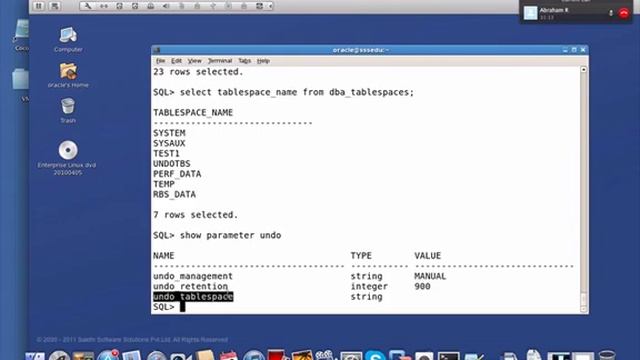The width and height of the screenshot is (640, 360).
Task: Click the TYPE column header
Action: [361, 256]
